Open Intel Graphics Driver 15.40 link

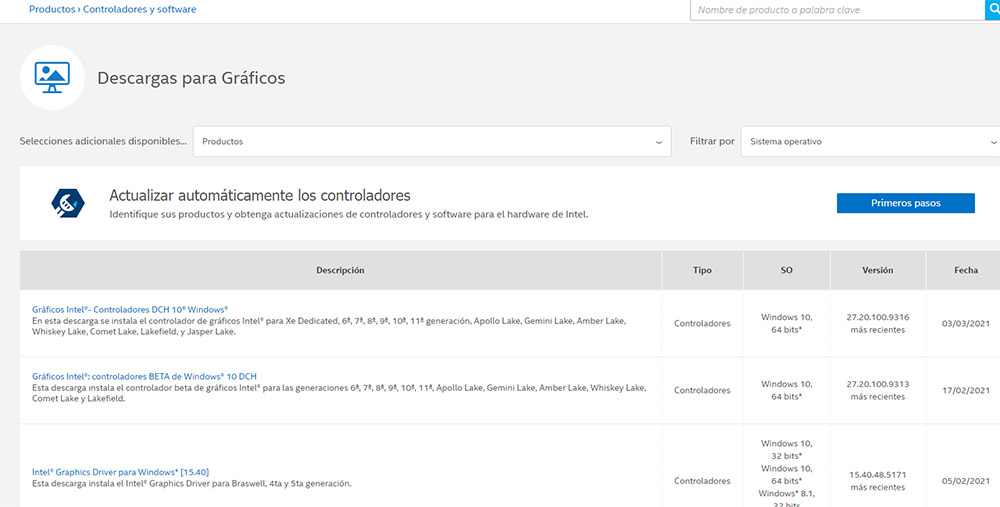121,472
